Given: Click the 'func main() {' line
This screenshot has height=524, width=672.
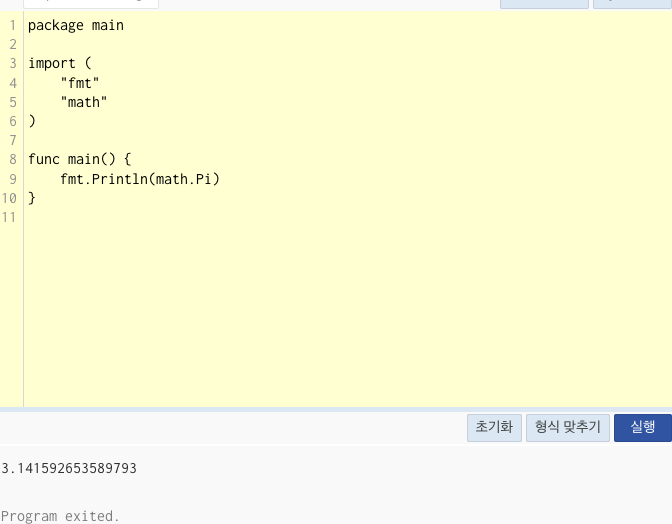Looking at the screenshot, I should click(80, 159).
